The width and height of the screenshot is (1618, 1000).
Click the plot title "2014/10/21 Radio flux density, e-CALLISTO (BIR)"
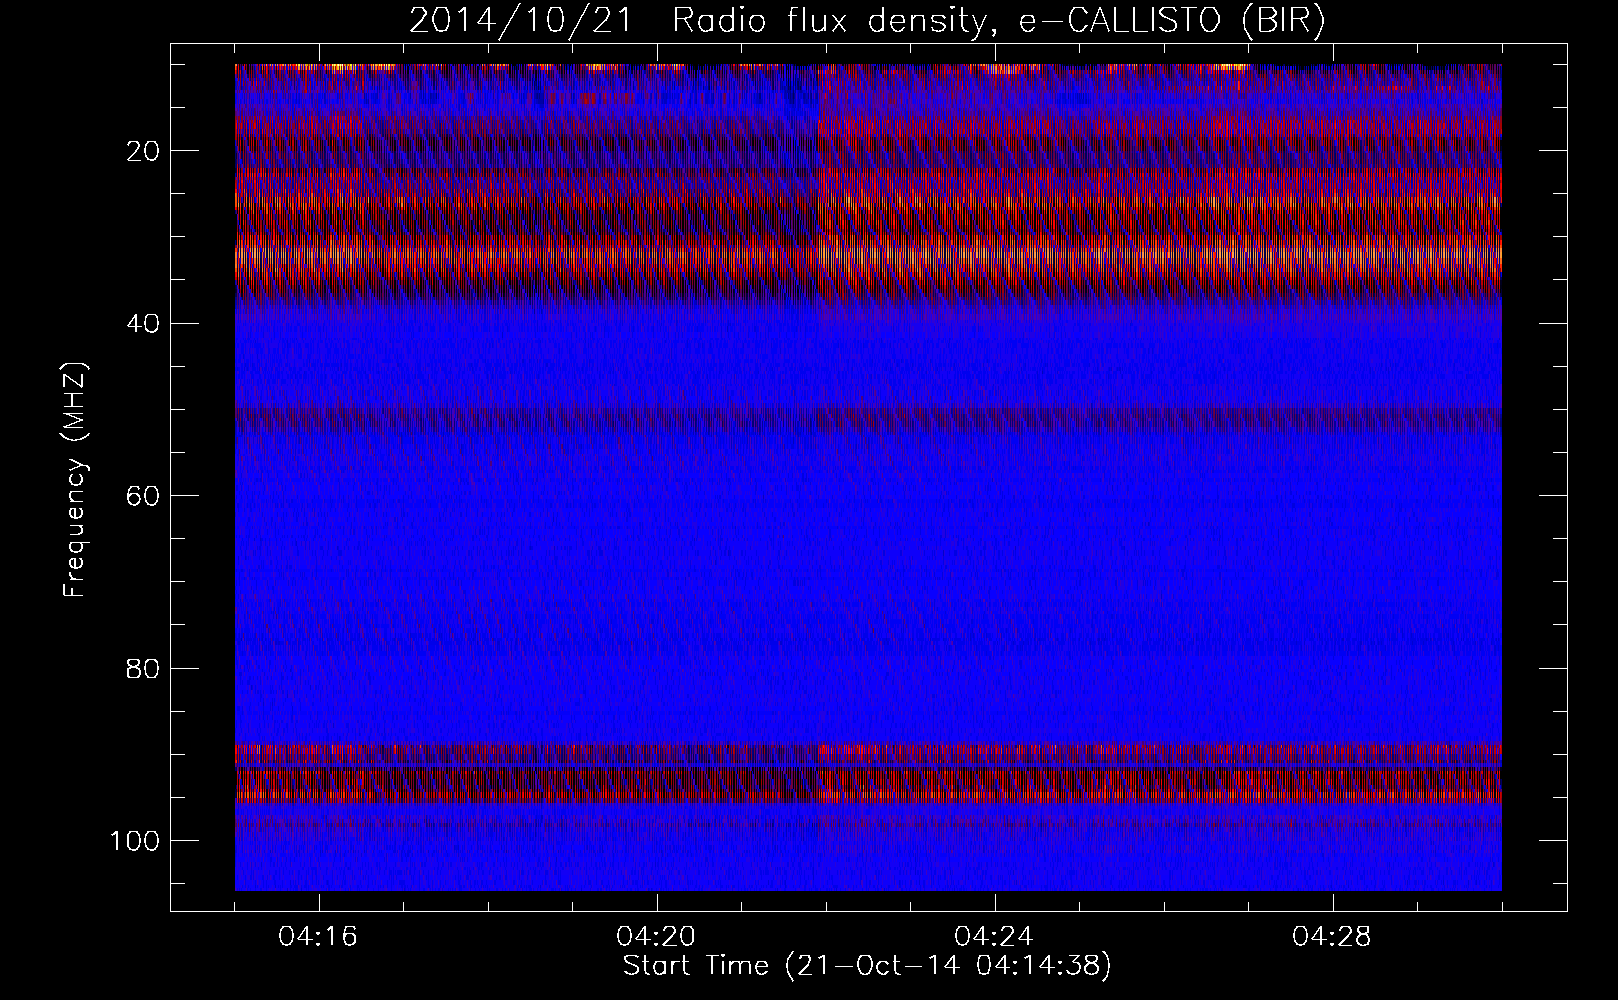(x=867, y=20)
